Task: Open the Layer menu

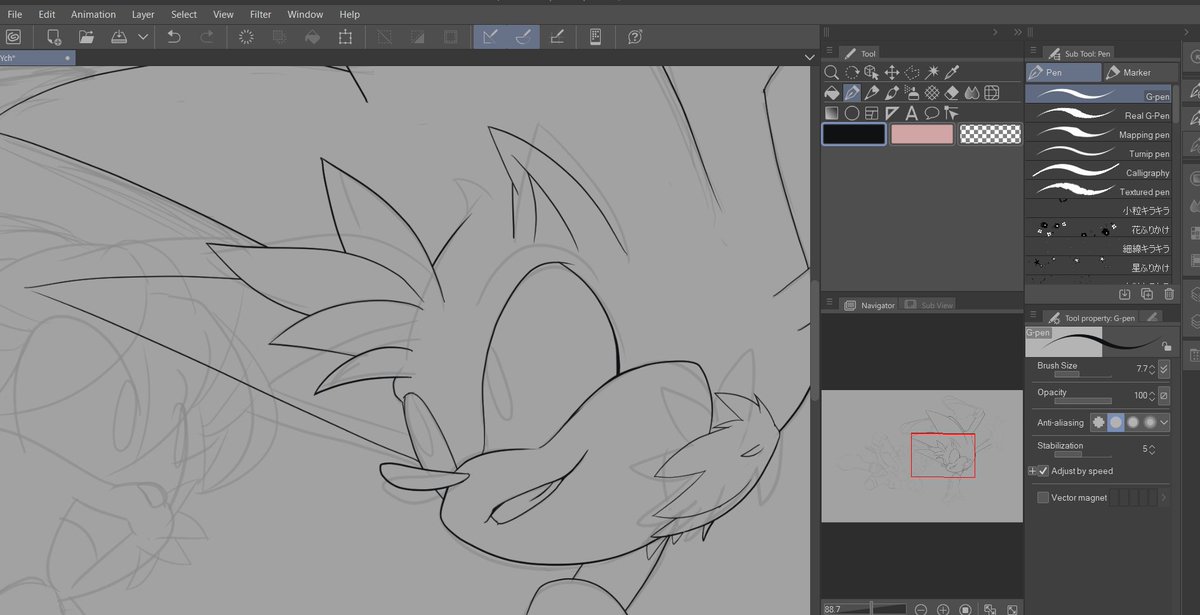Action: click(143, 15)
